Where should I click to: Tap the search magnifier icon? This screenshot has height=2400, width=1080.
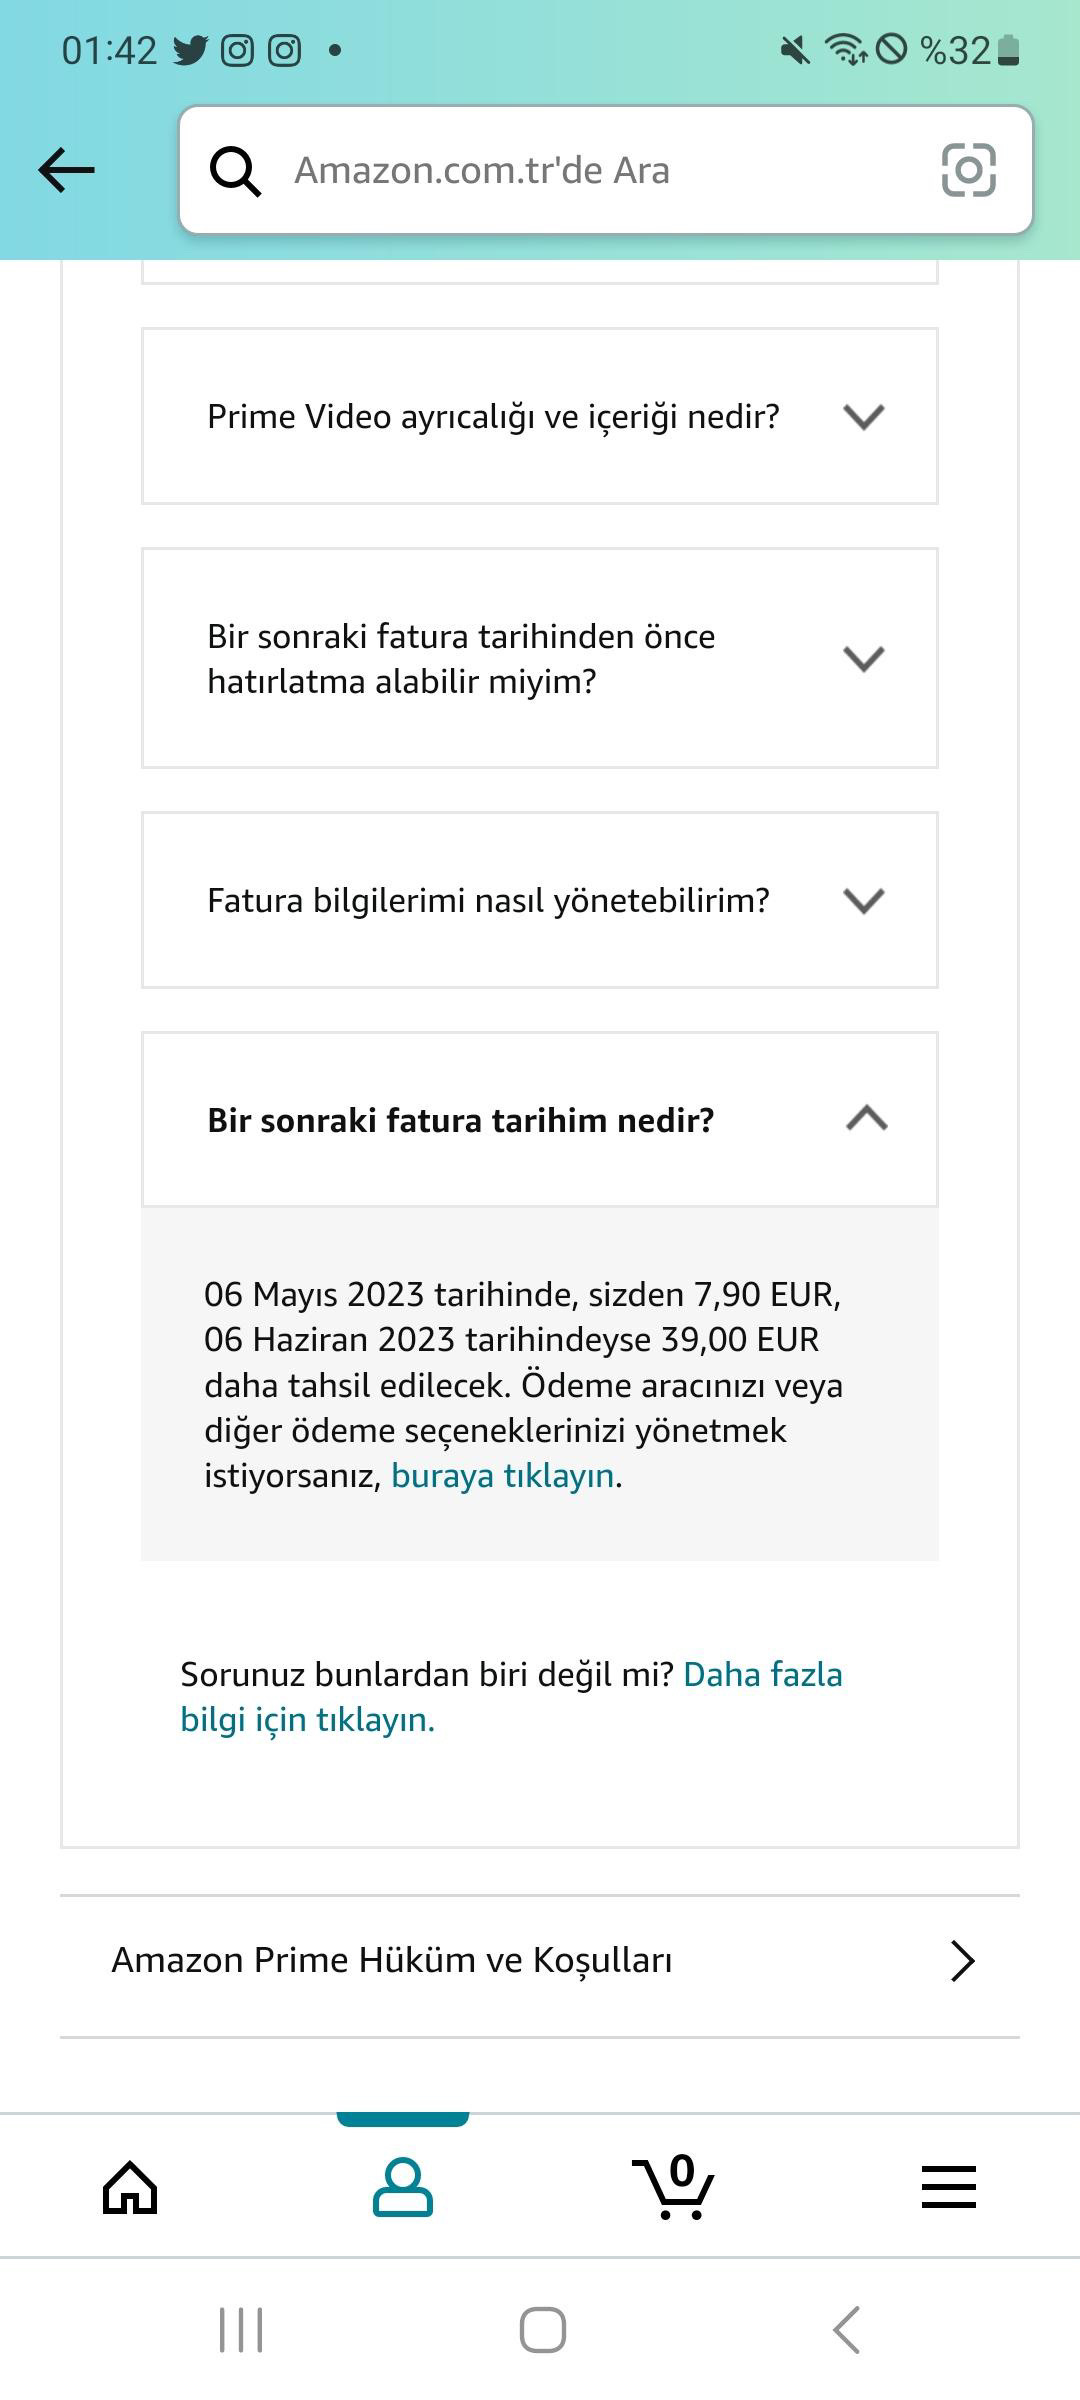tap(235, 171)
